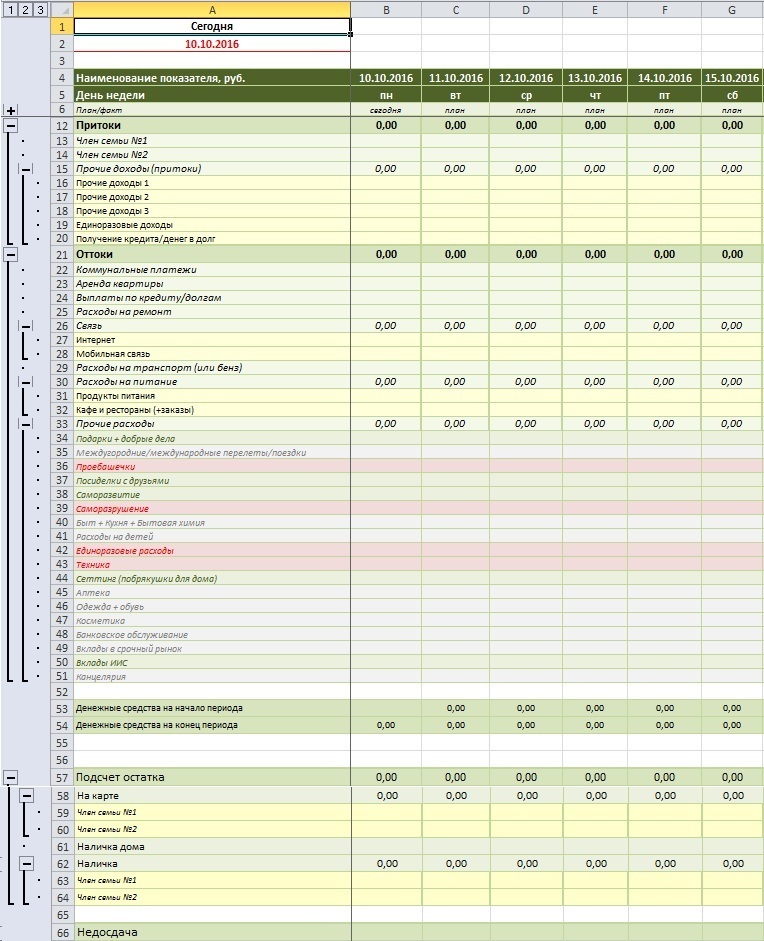This screenshot has height=941, width=764.
Task: Select row 57 header
Action: pos(62,778)
